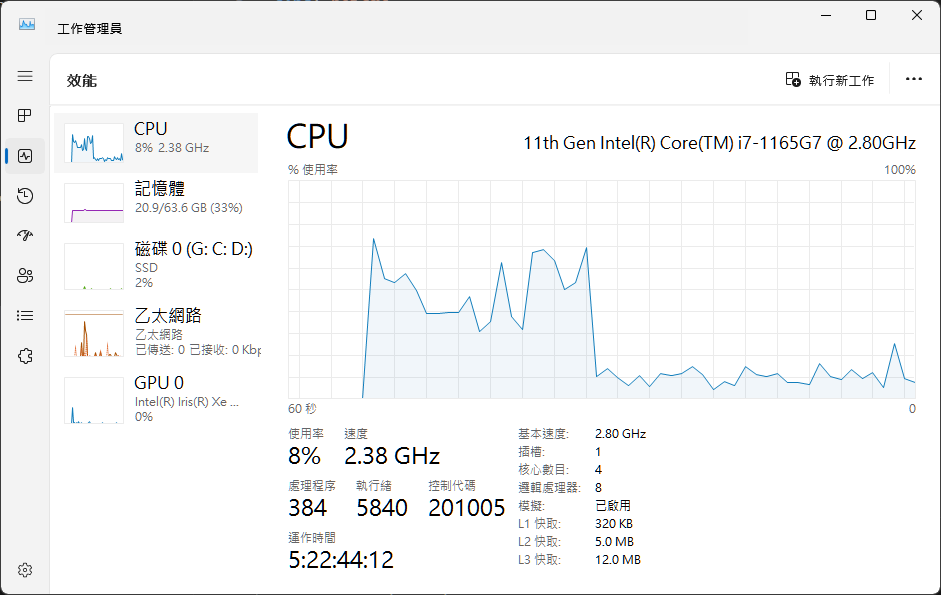This screenshot has height=595, width=941.
Task: Click the CPU mini graph thumbnail
Action: (94, 143)
